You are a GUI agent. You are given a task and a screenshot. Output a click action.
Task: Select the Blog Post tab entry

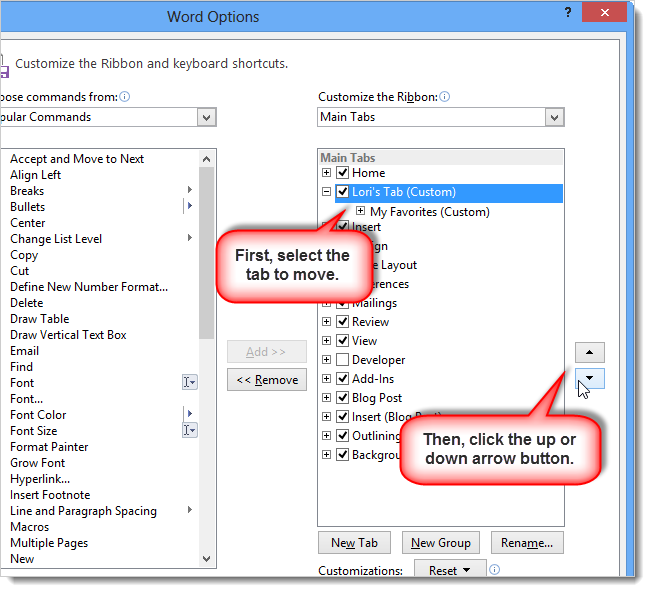pos(377,398)
